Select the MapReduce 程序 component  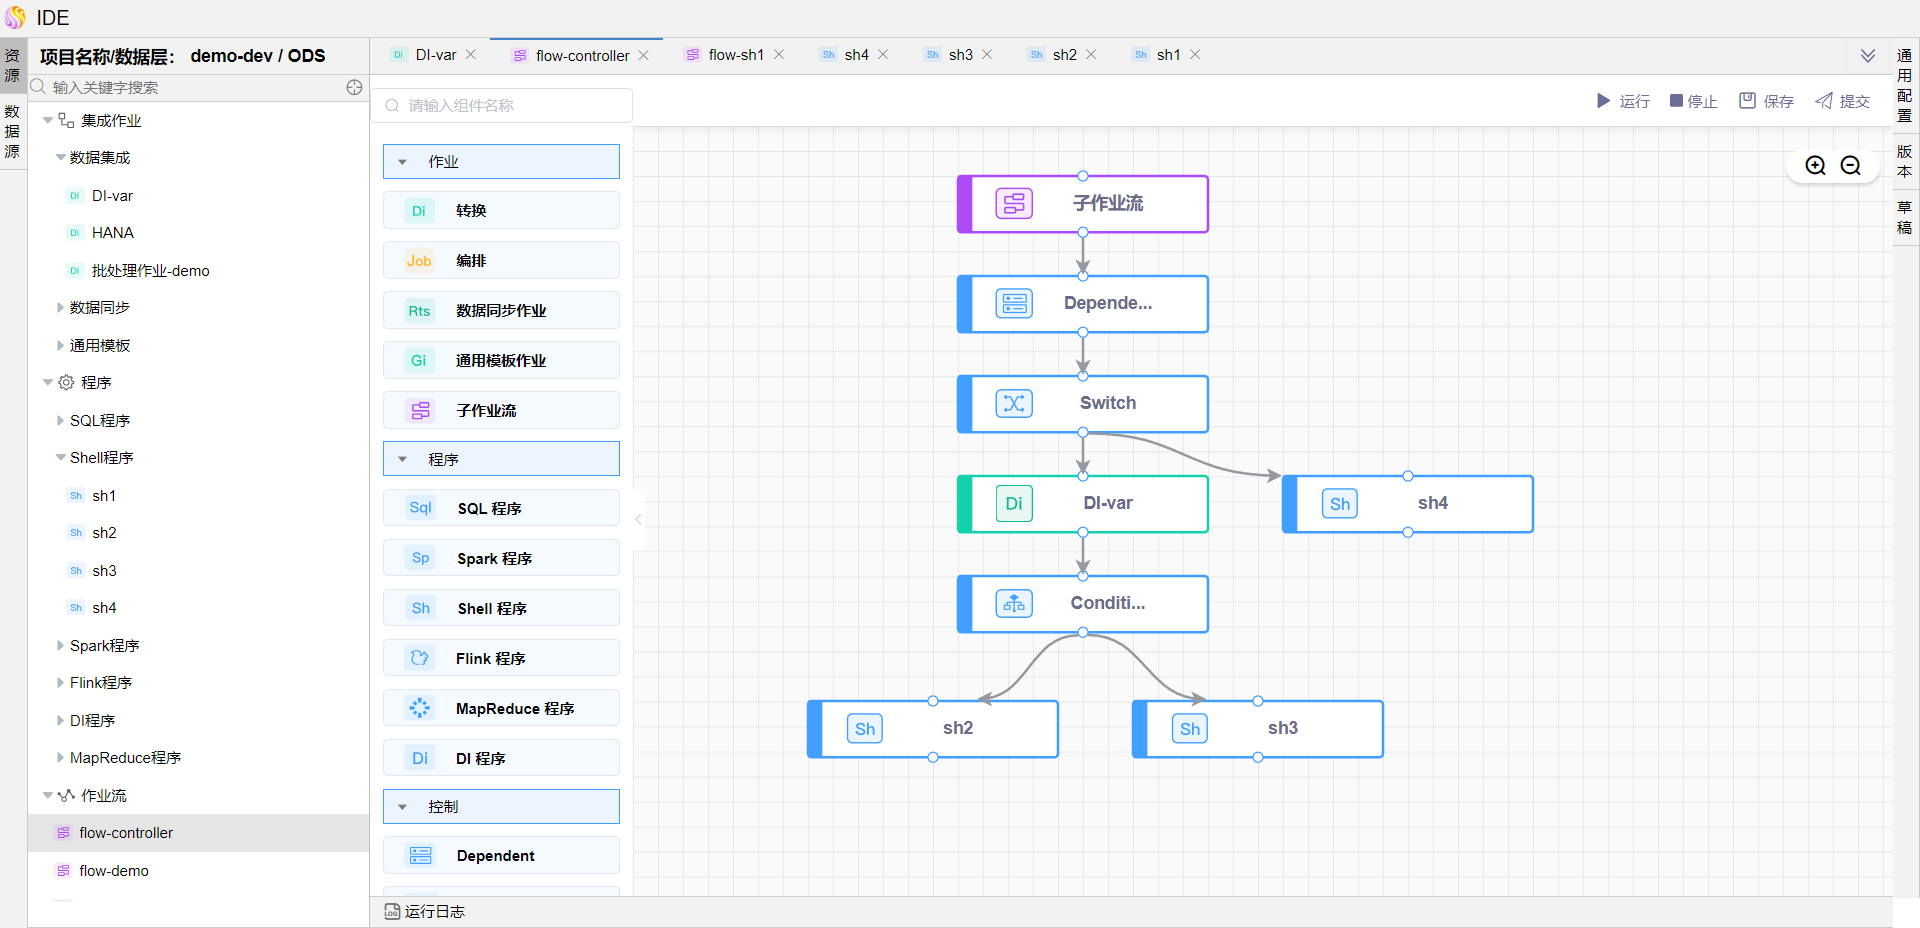500,707
